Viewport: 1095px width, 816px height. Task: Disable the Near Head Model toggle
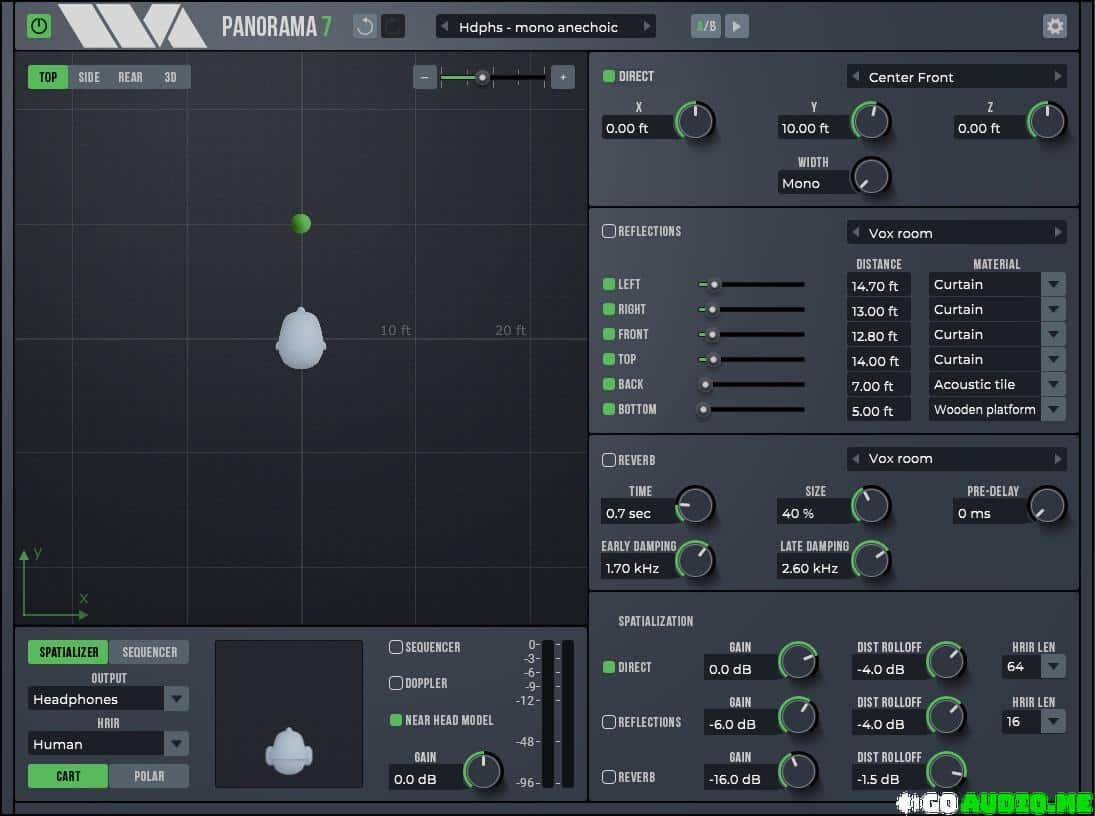click(x=396, y=720)
